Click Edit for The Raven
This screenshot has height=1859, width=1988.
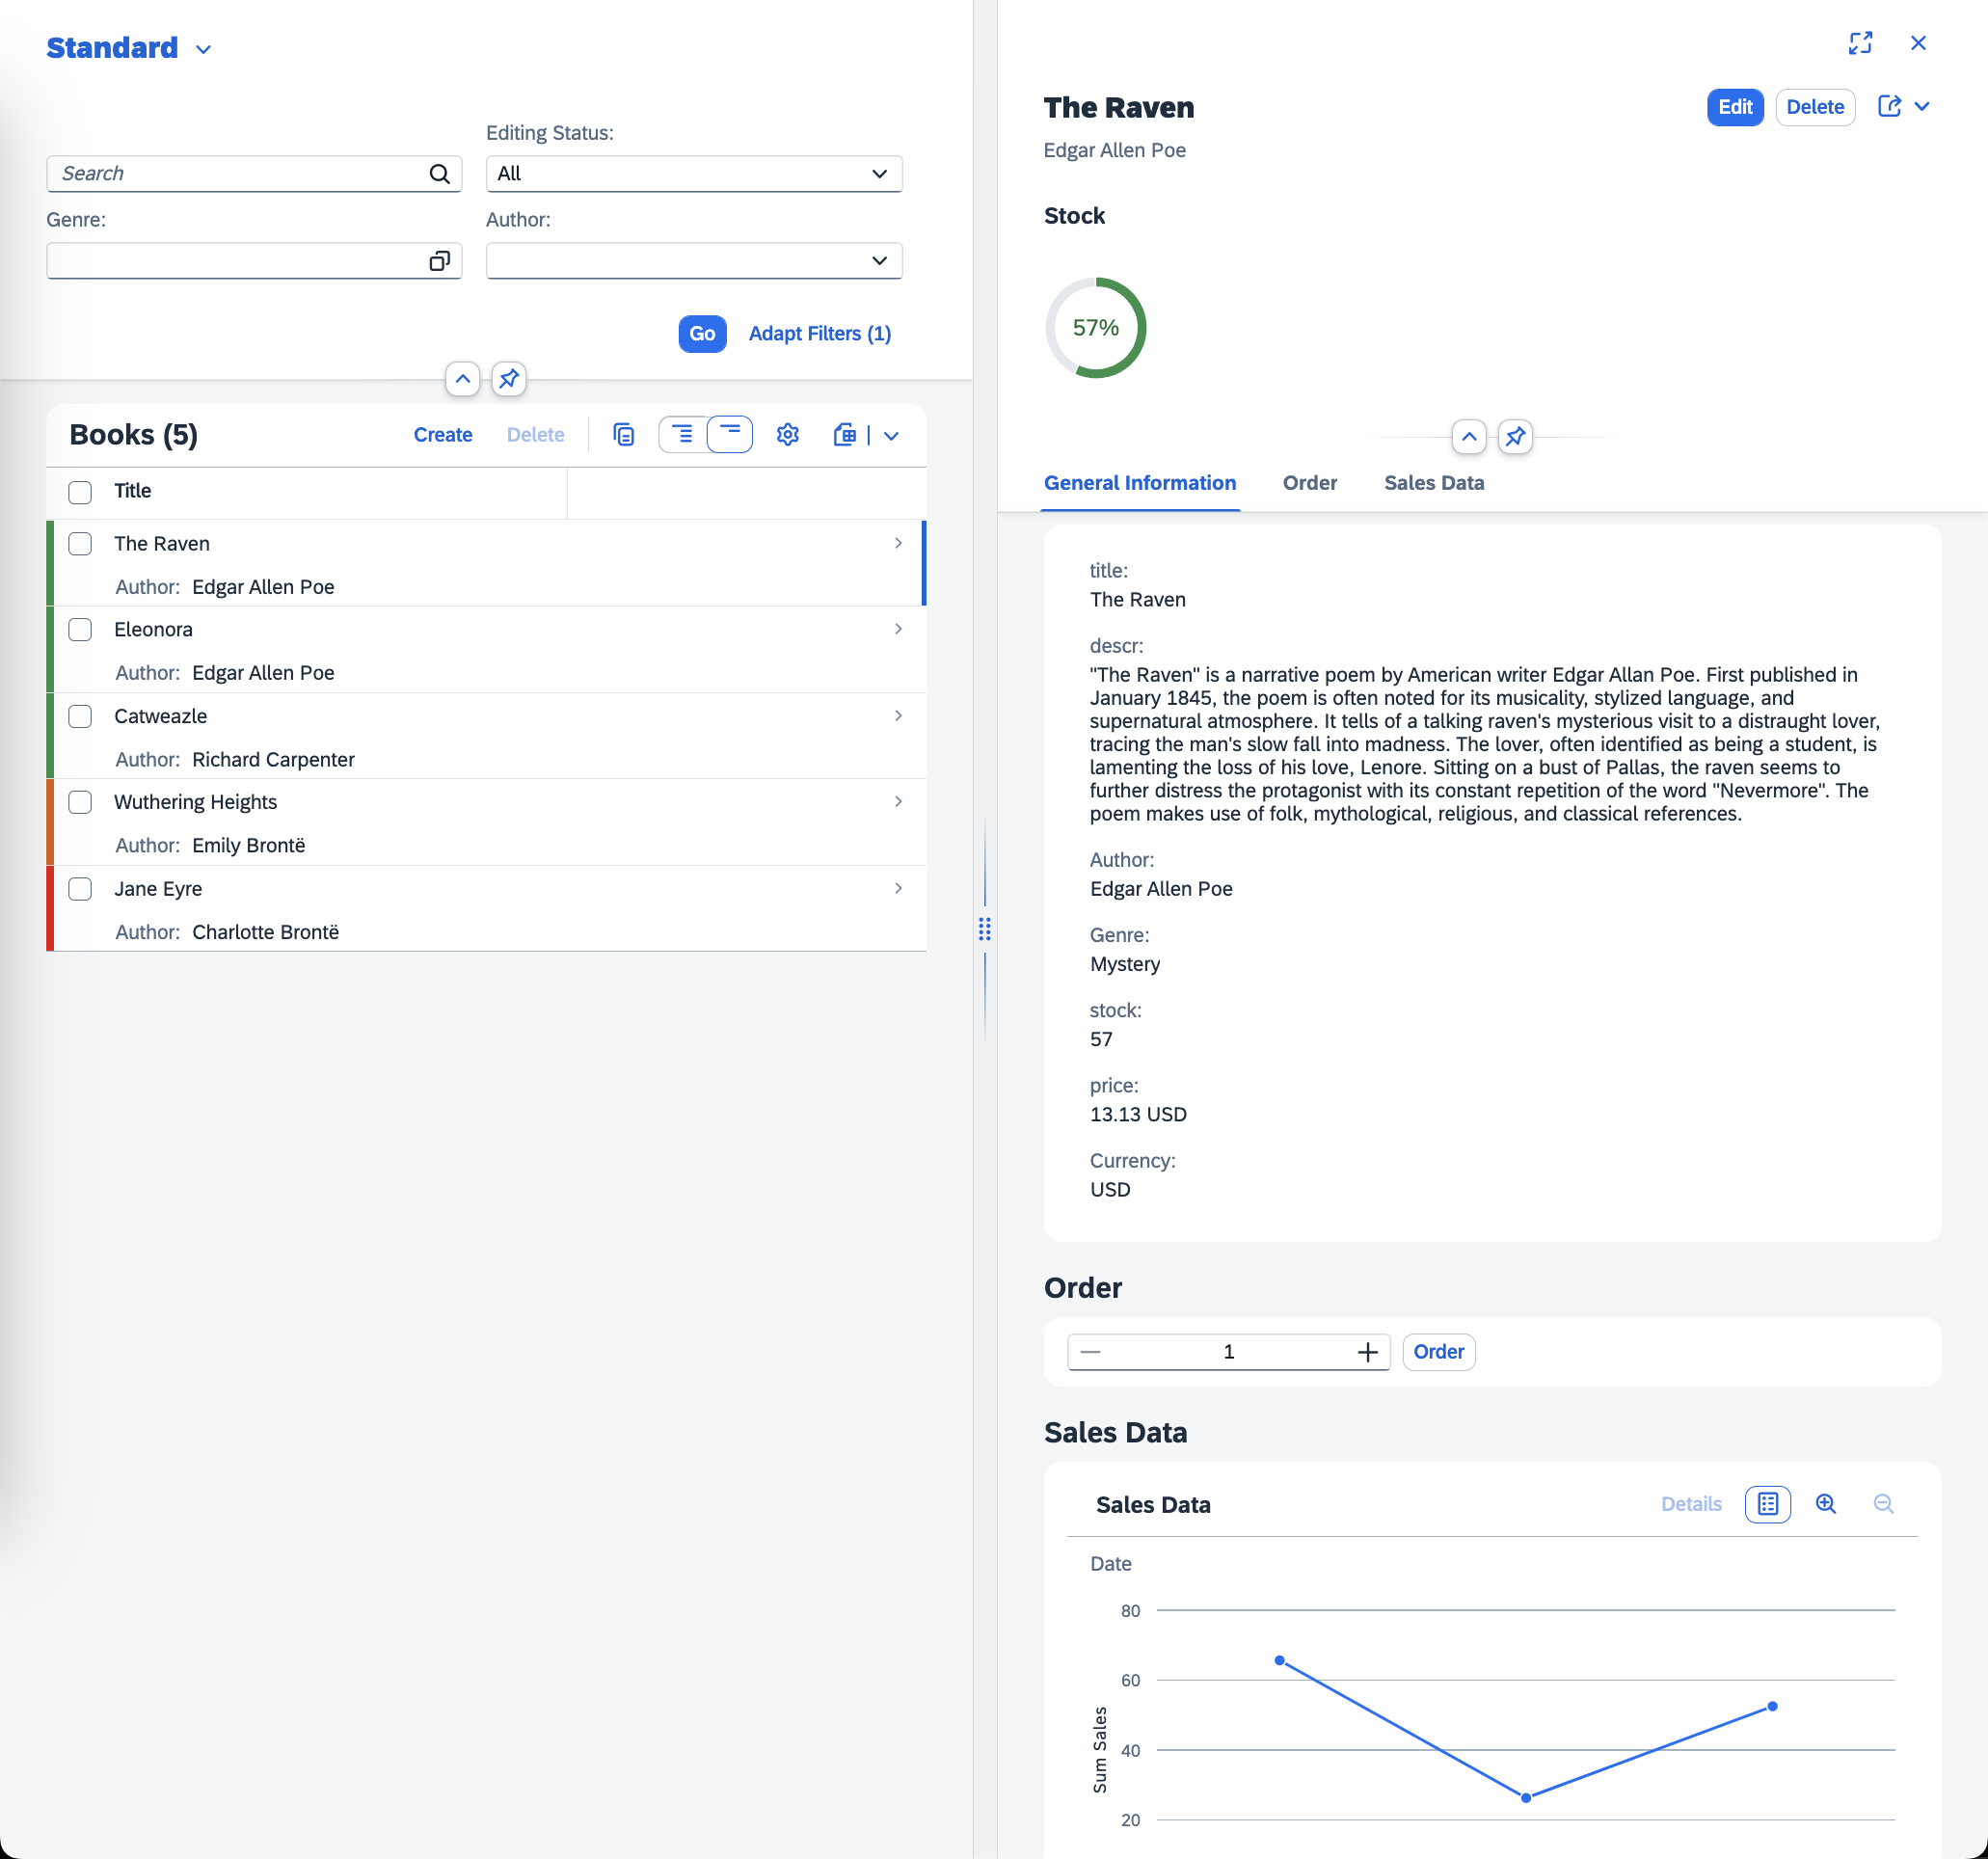tap(1735, 107)
